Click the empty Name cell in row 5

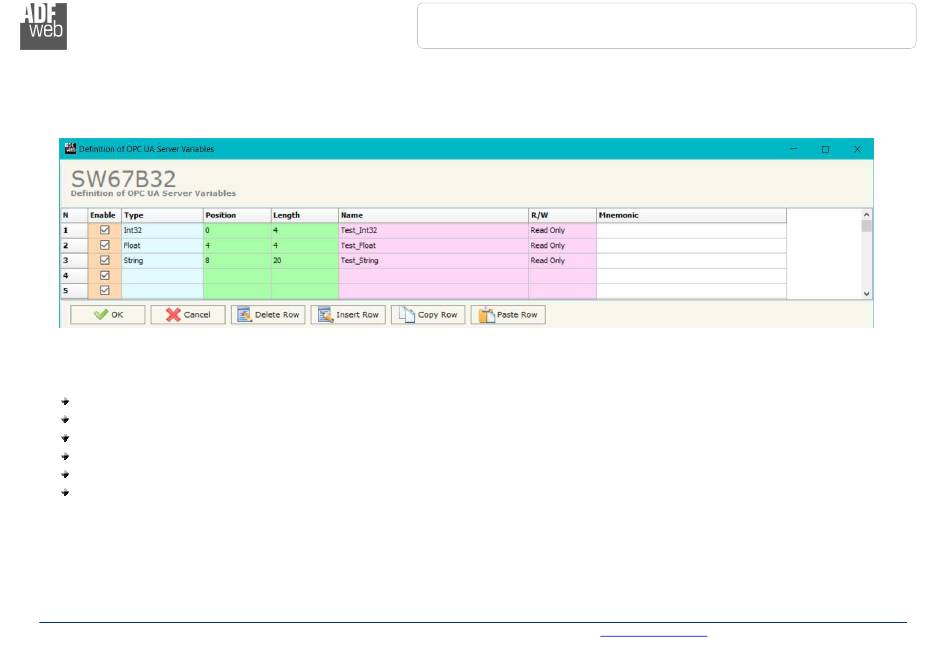[433, 291]
